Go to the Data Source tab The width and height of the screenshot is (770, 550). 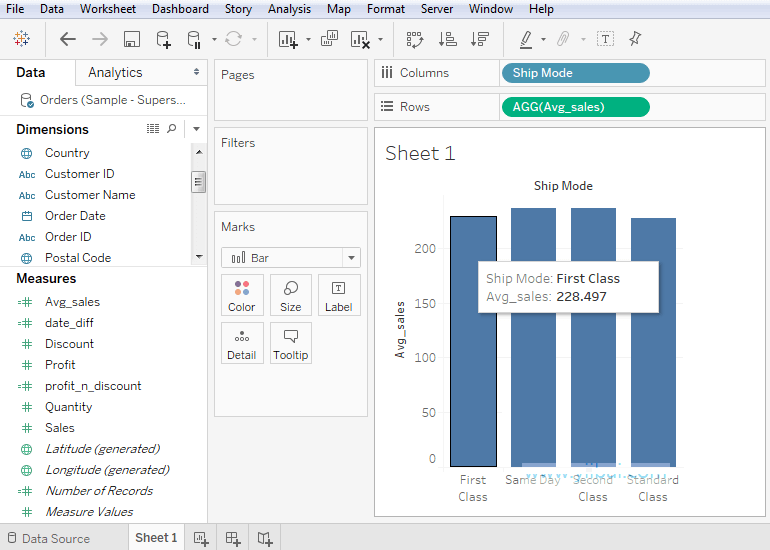49,539
